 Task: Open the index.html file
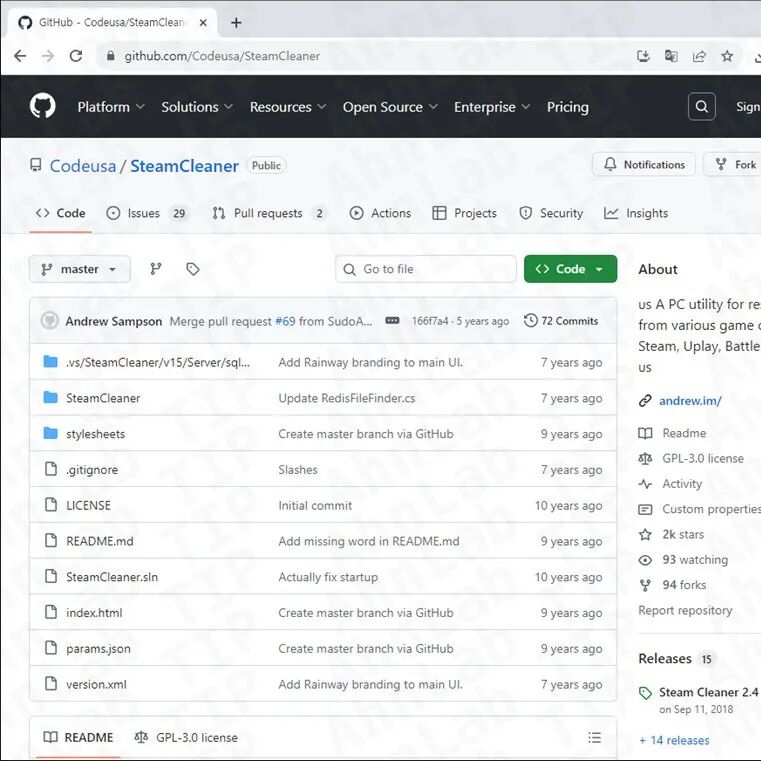point(94,612)
